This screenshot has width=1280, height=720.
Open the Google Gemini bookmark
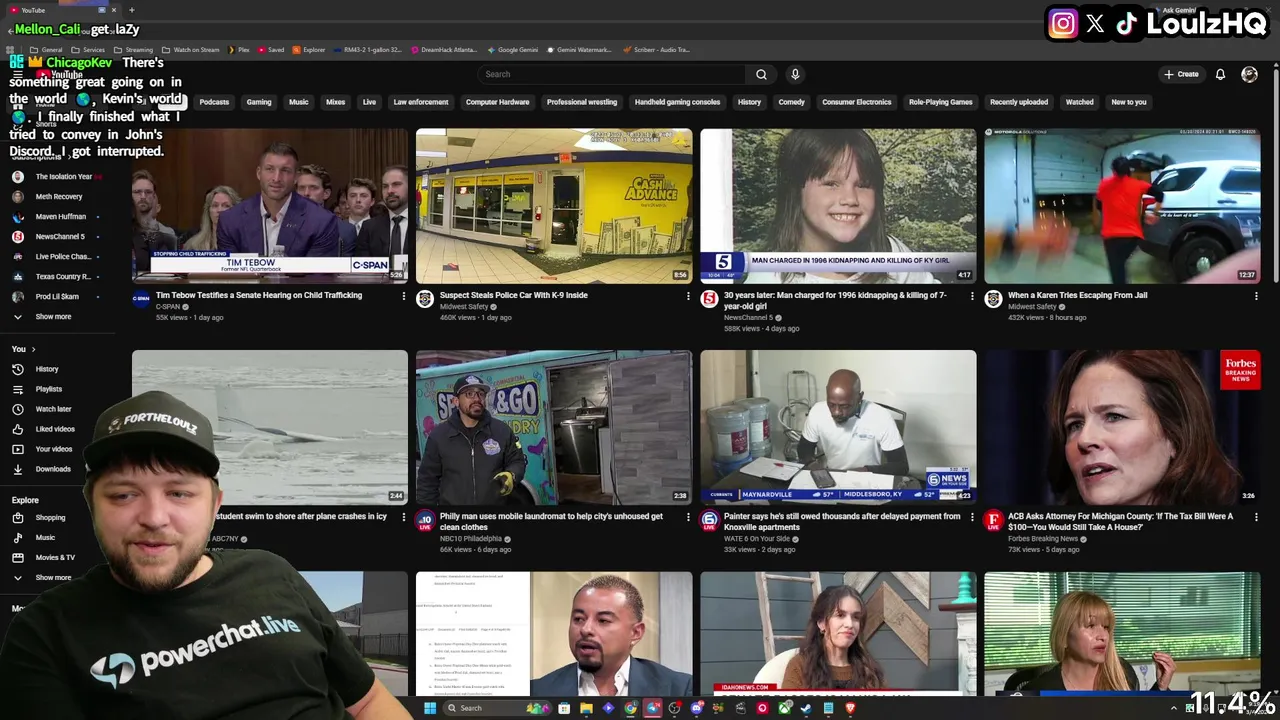click(512, 49)
